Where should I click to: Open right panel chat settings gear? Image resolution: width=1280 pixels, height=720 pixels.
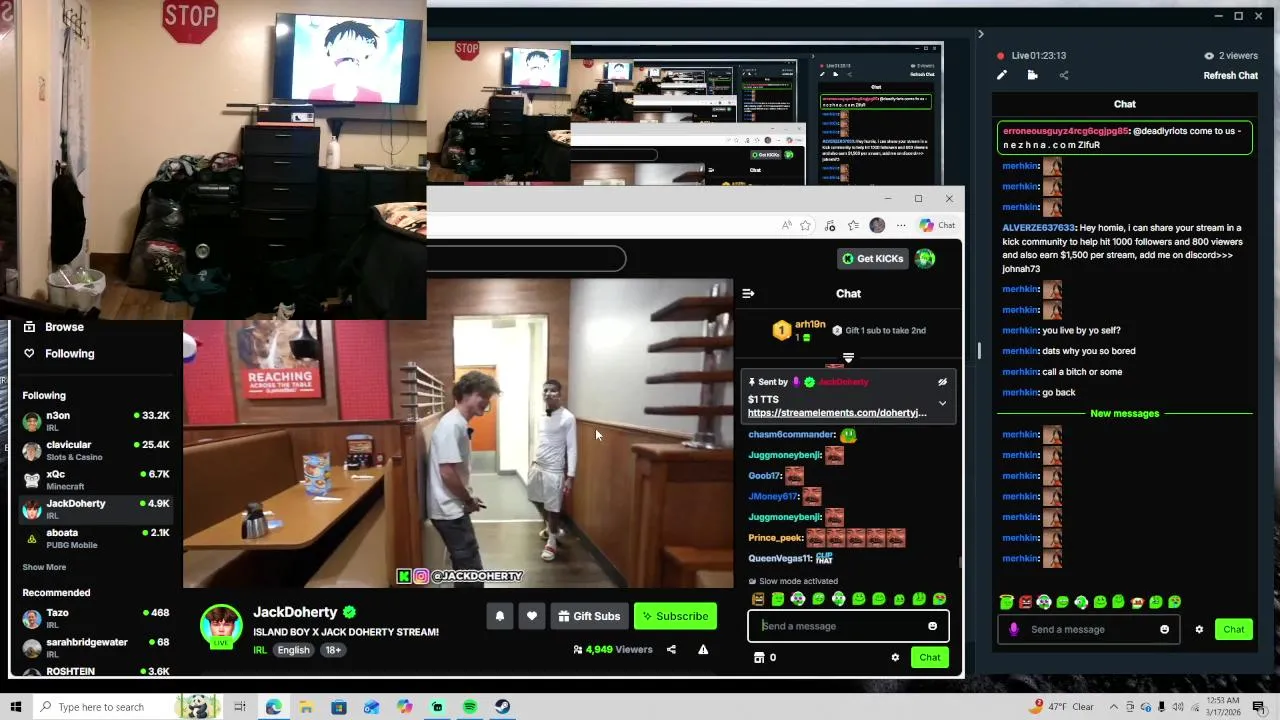tap(1199, 629)
